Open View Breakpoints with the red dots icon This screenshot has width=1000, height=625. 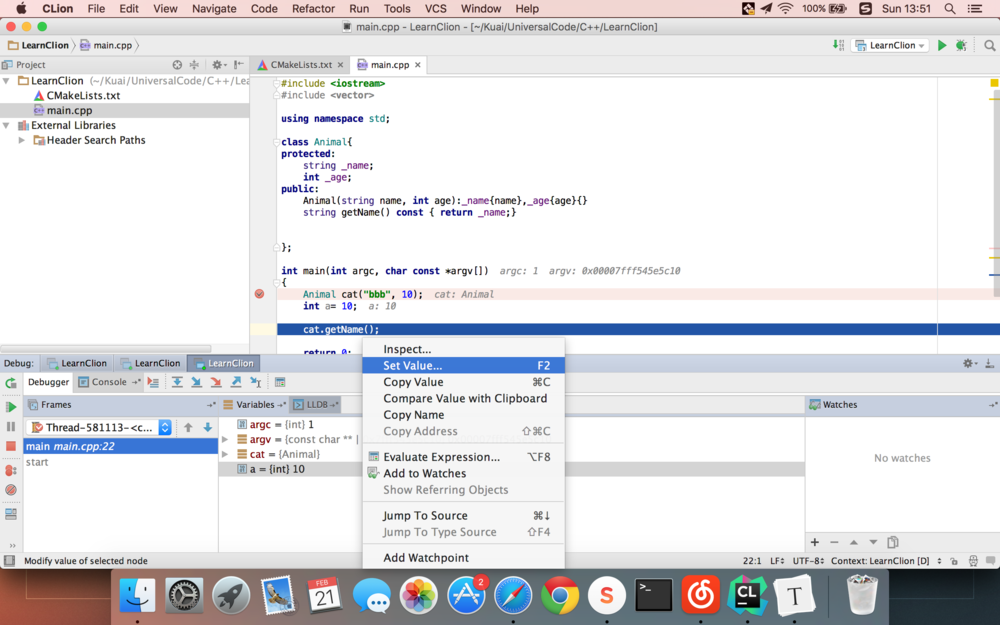pos(11,470)
